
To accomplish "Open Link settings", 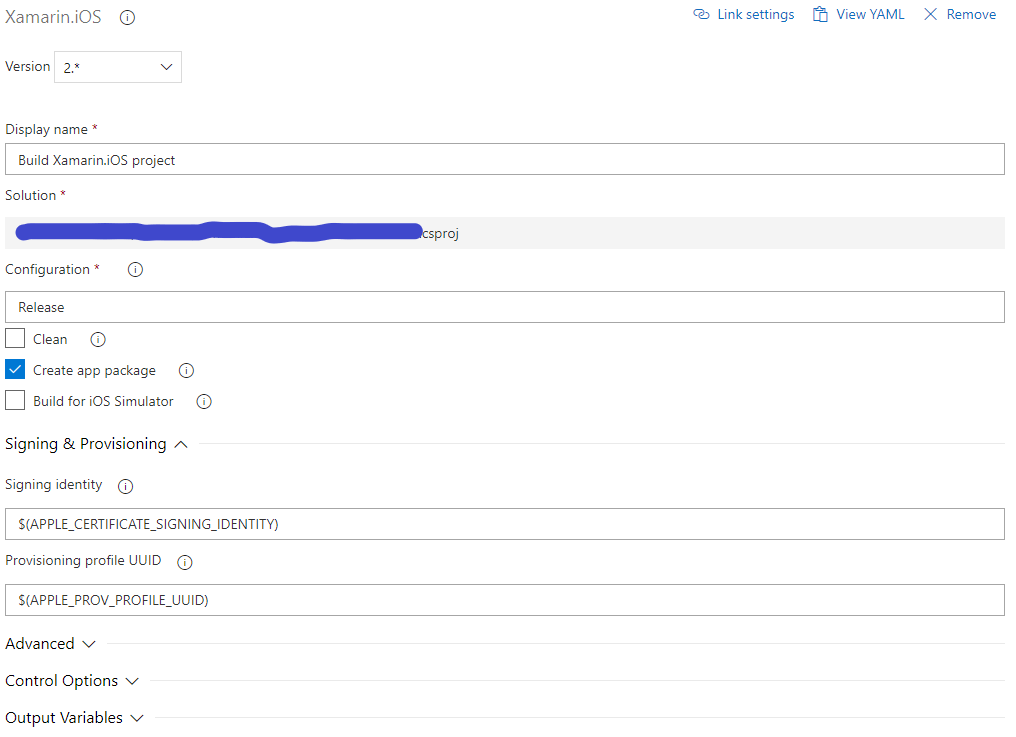I will click(743, 14).
